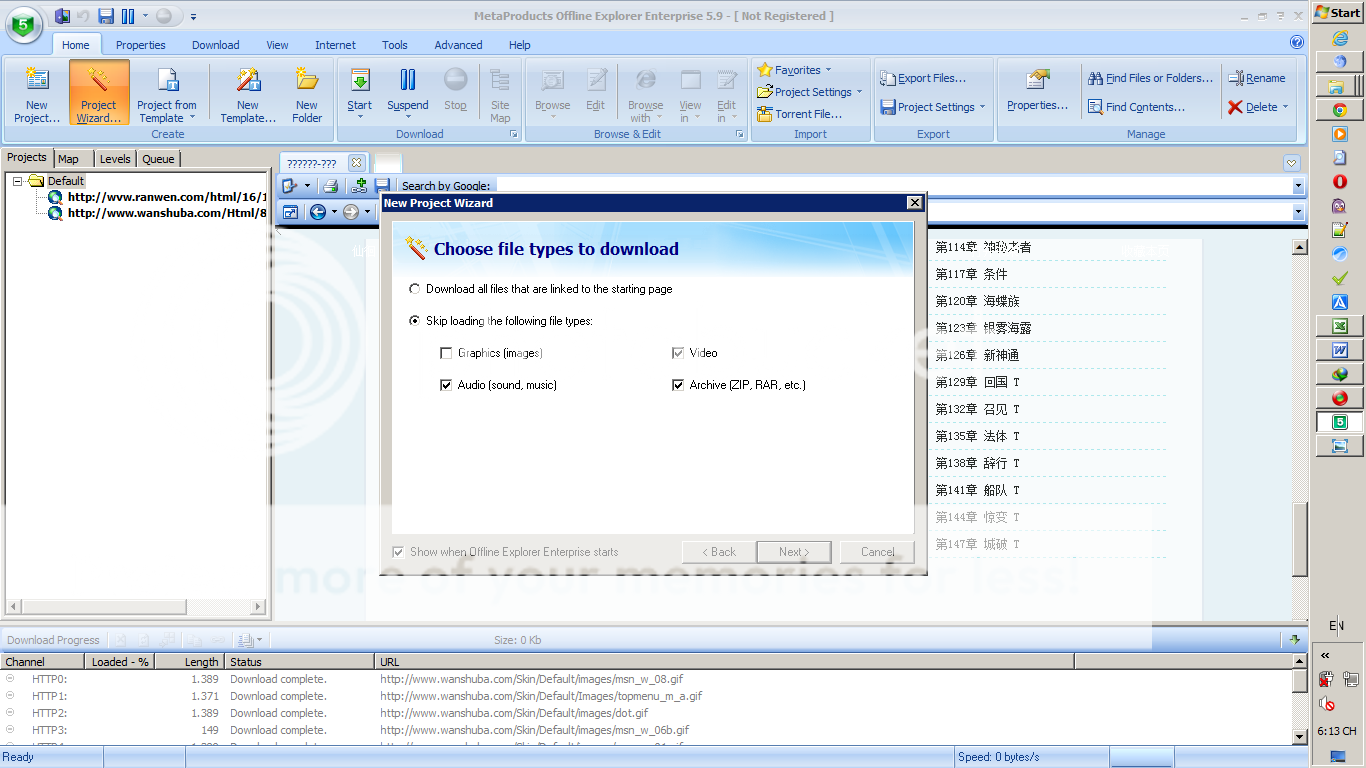Uncheck Archive (ZIP, RAR, etc.) checkbox
Viewport: 1366px width, 768px height.
[x=678, y=385]
